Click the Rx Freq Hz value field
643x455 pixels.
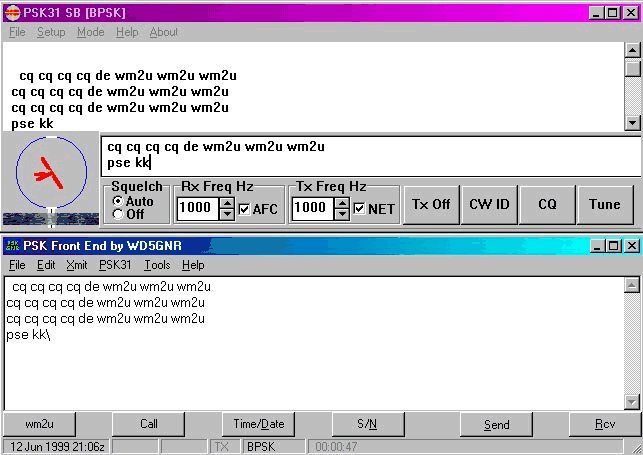click(198, 208)
